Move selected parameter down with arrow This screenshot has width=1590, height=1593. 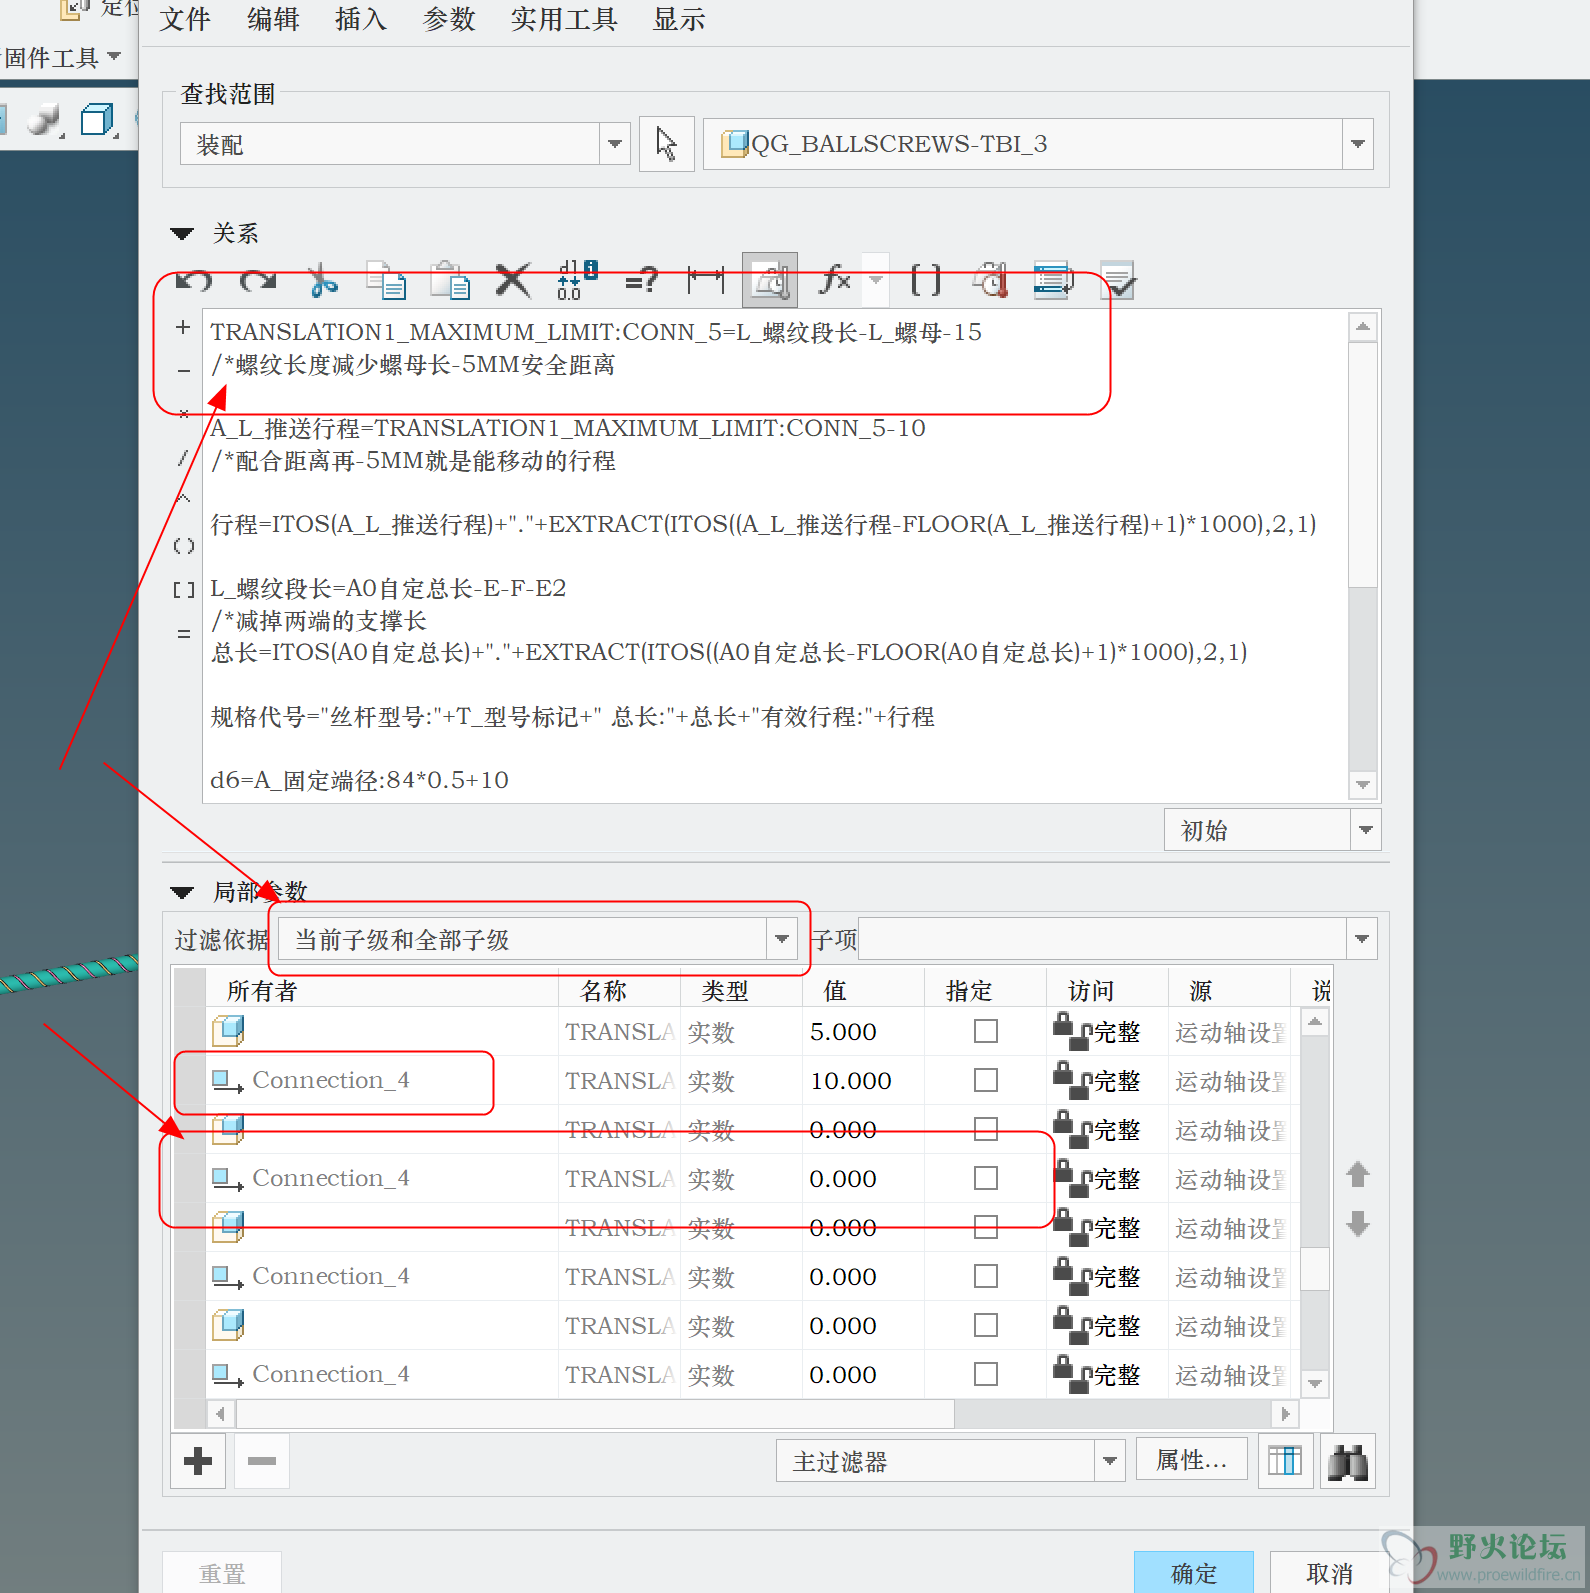click(1357, 1223)
